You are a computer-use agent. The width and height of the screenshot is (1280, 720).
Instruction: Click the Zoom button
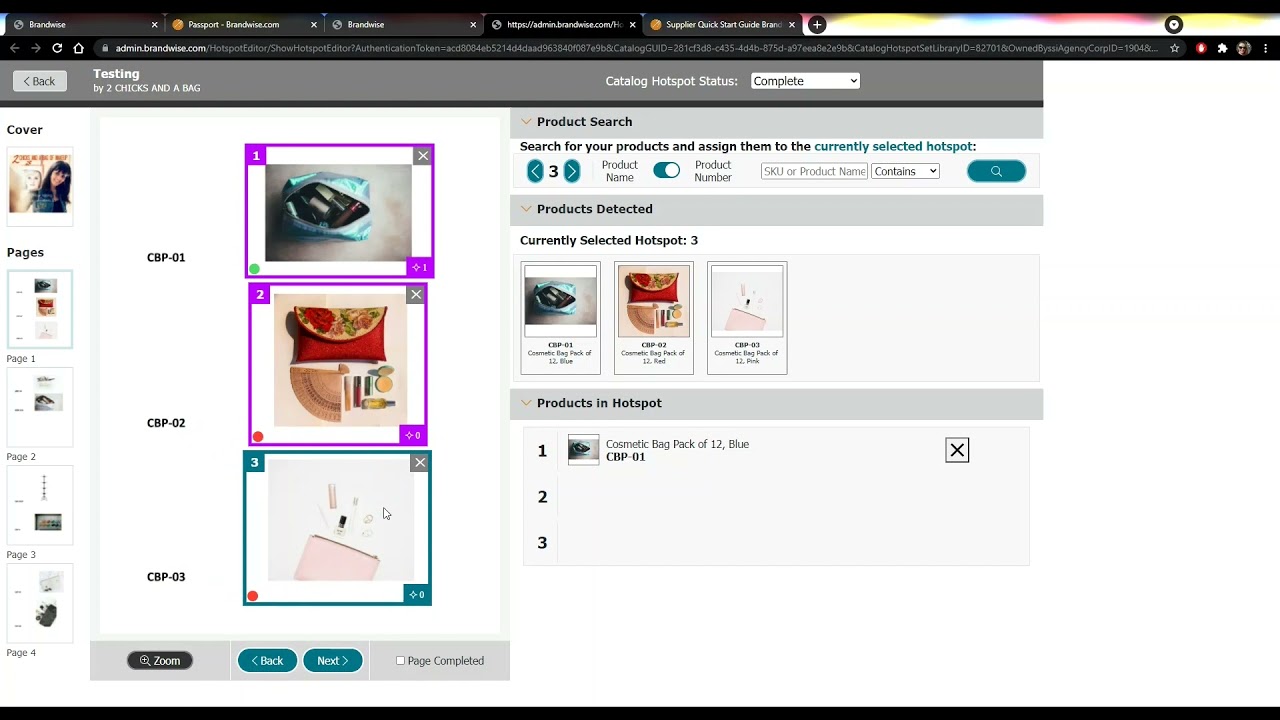click(160, 661)
